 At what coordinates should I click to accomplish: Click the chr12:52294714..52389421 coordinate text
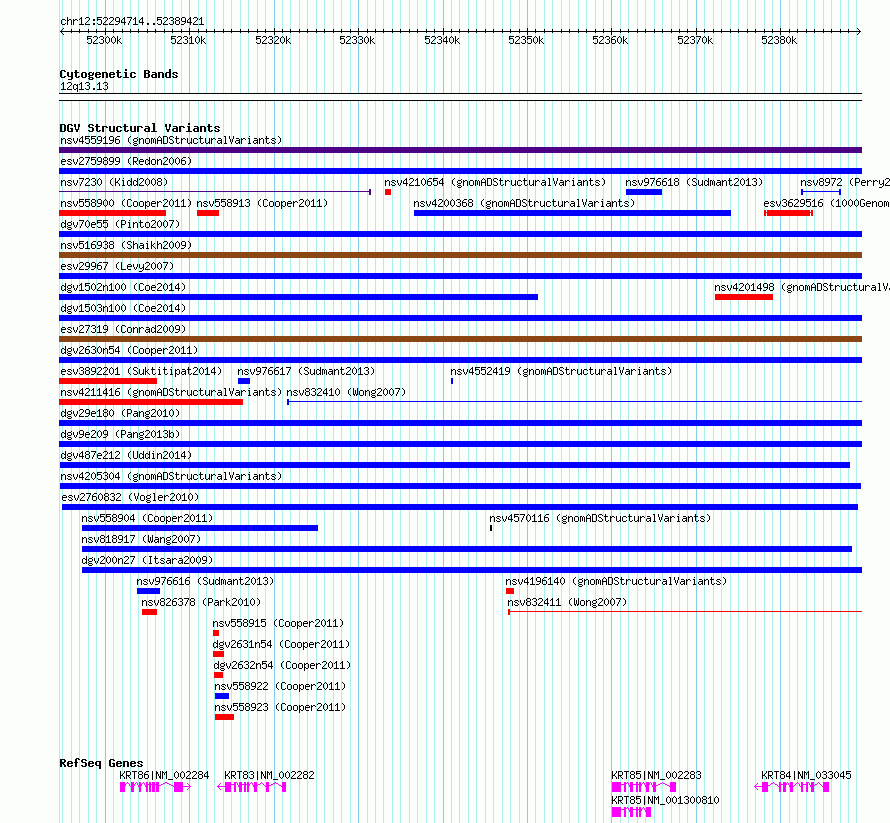click(x=132, y=22)
